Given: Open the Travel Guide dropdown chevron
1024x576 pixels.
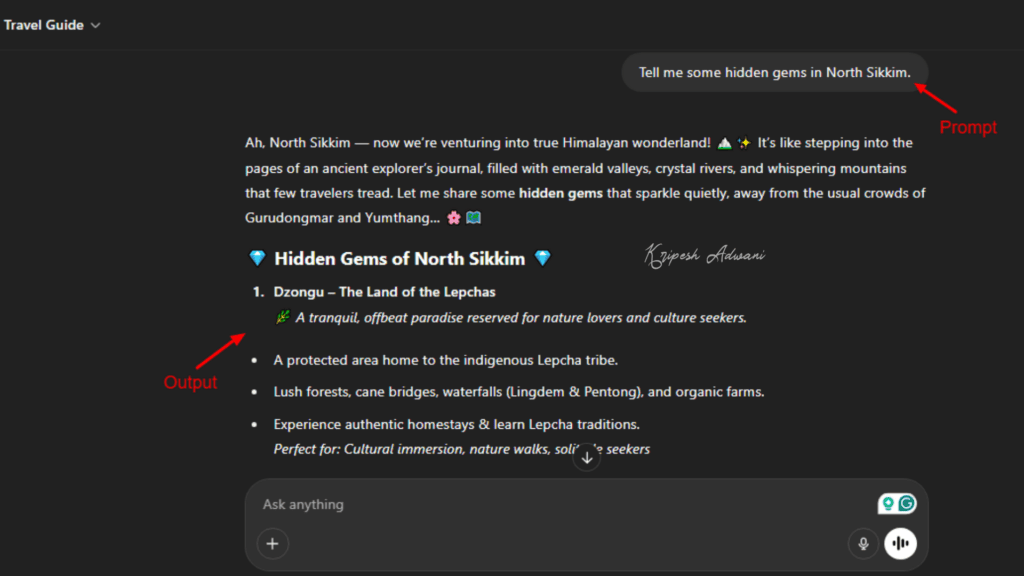Looking at the screenshot, I should (x=95, y=25).
